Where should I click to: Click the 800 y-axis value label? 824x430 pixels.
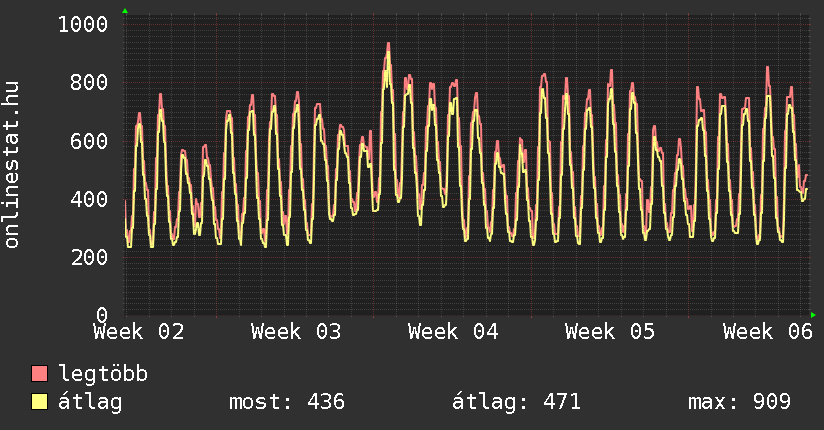[89, 82]
